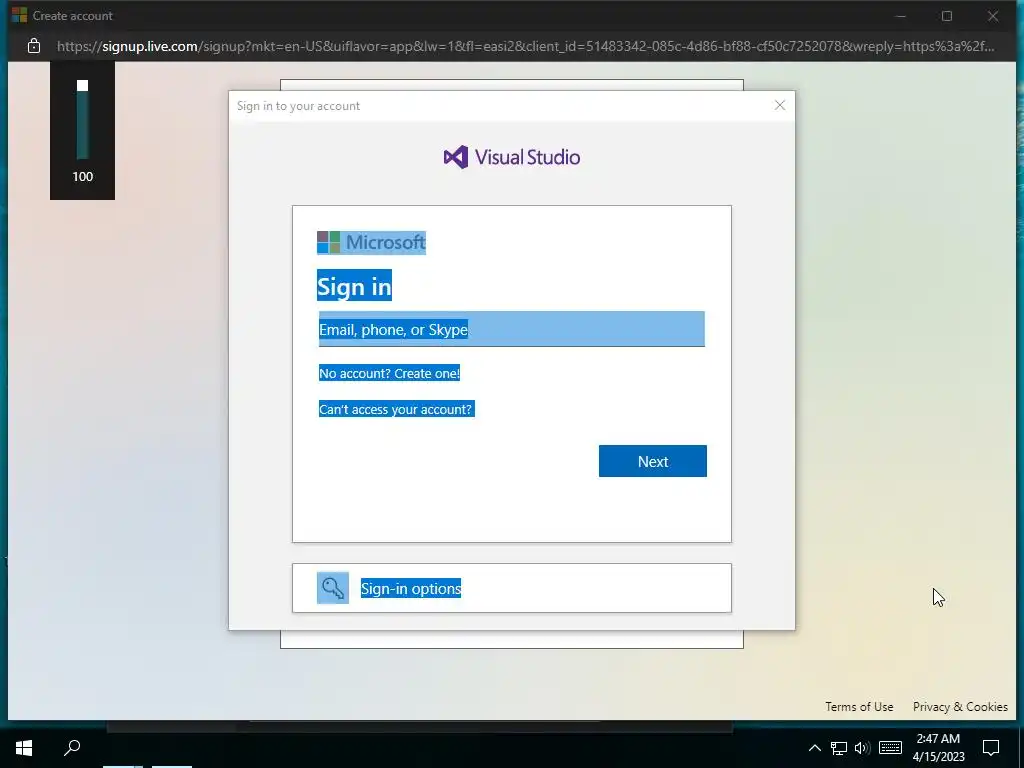This screenshot has width=1024, height=768.
Task: Click the Visual Studio logo icon
Action: click(456, 157)
